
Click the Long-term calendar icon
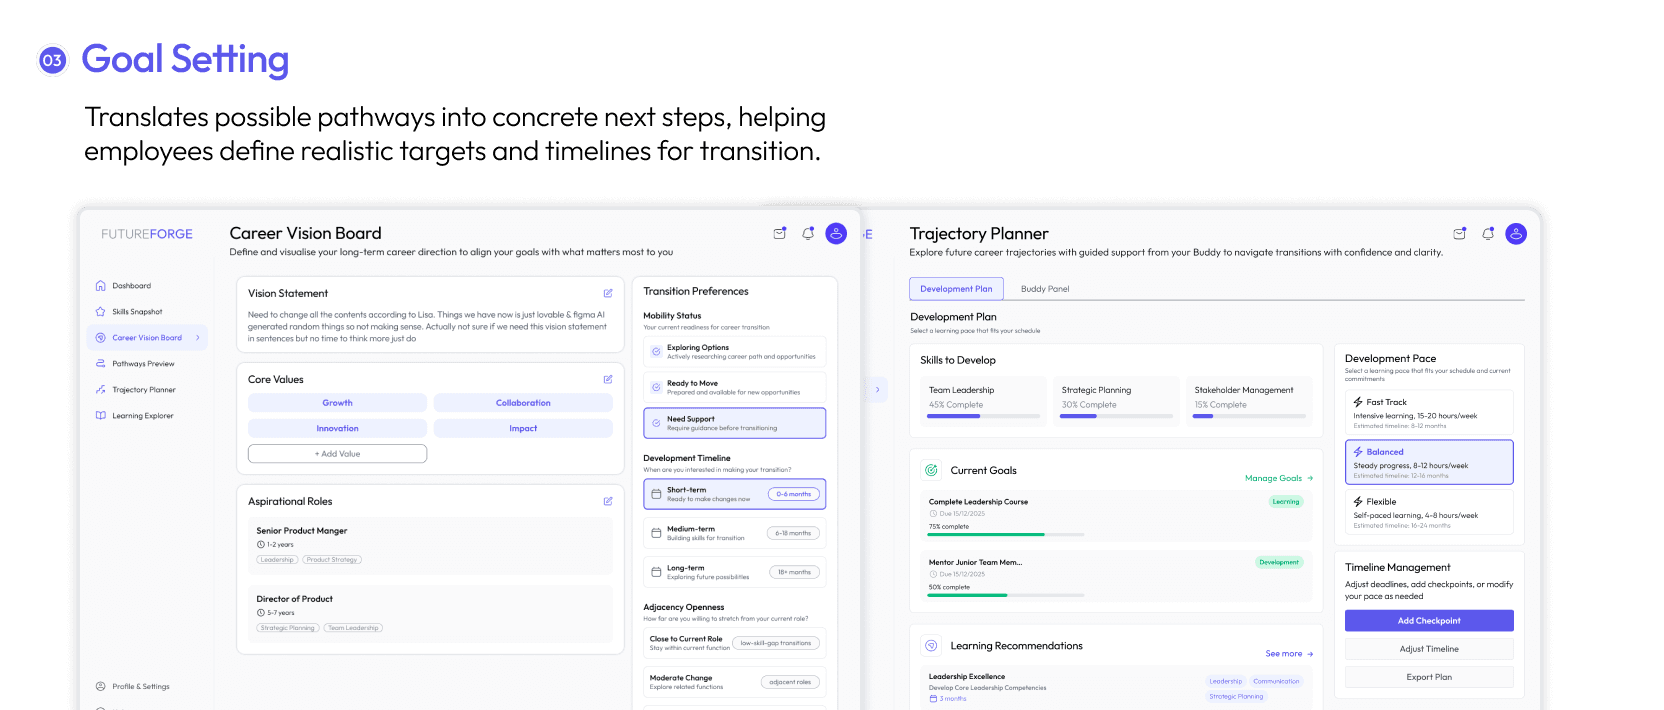coord(656,572)
